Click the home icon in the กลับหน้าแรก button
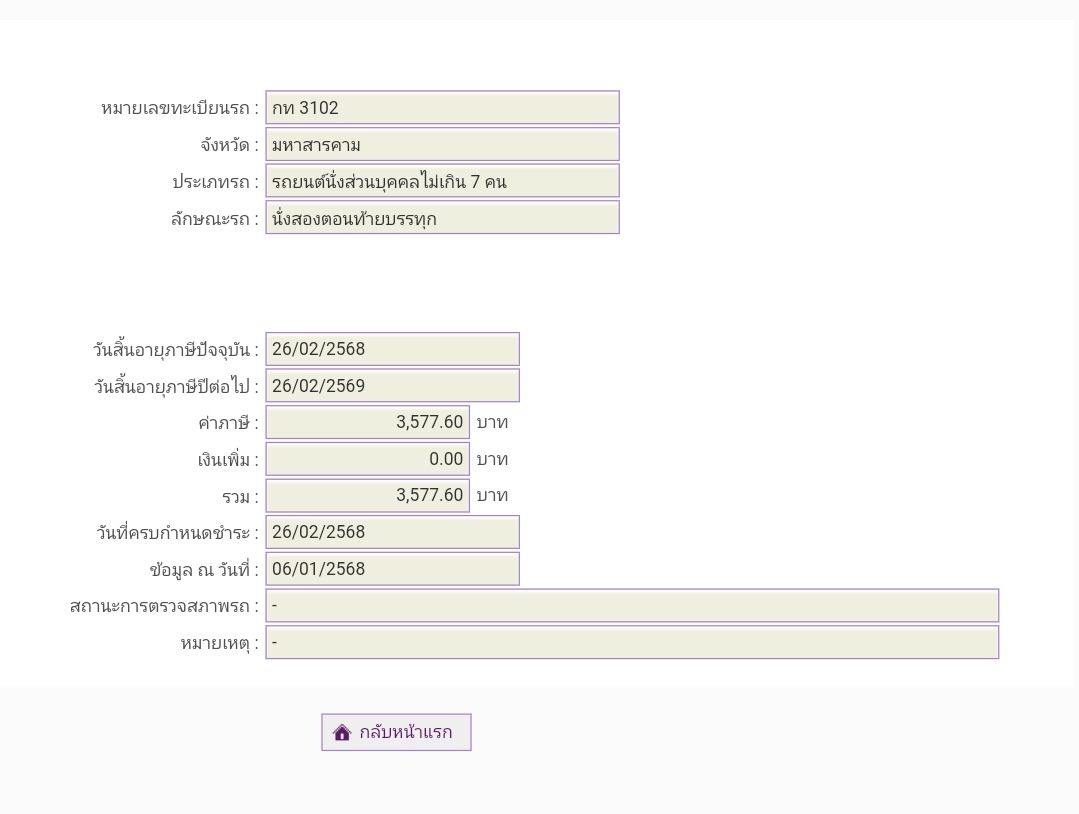The image size is (1079, 814). (342, 732)
